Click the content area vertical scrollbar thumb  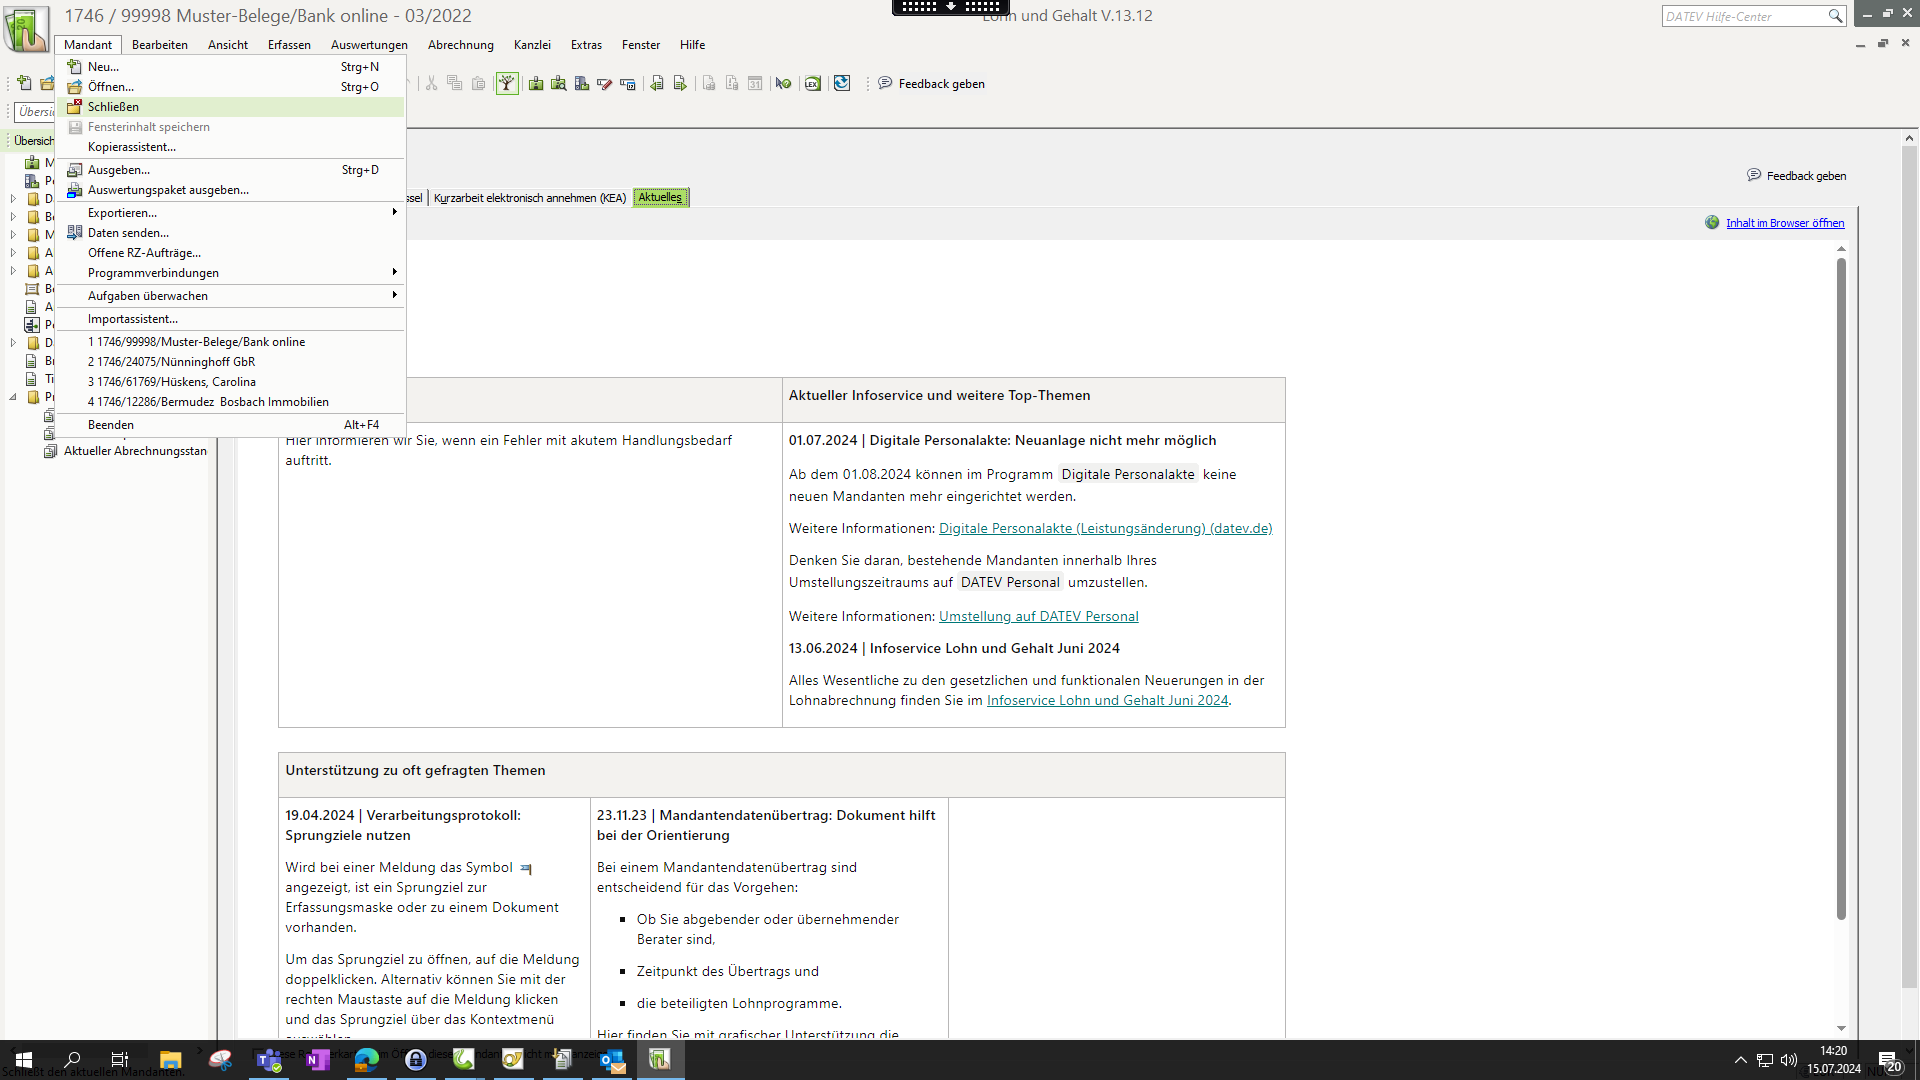(x=1841, y=588)
